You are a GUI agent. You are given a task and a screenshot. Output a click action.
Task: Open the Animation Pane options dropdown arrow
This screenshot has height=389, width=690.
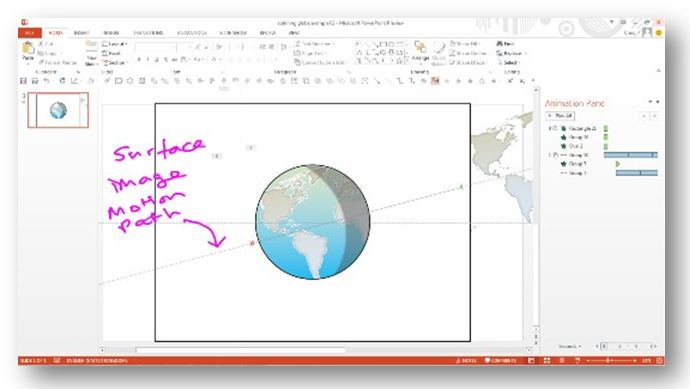(x=650, y=102)
